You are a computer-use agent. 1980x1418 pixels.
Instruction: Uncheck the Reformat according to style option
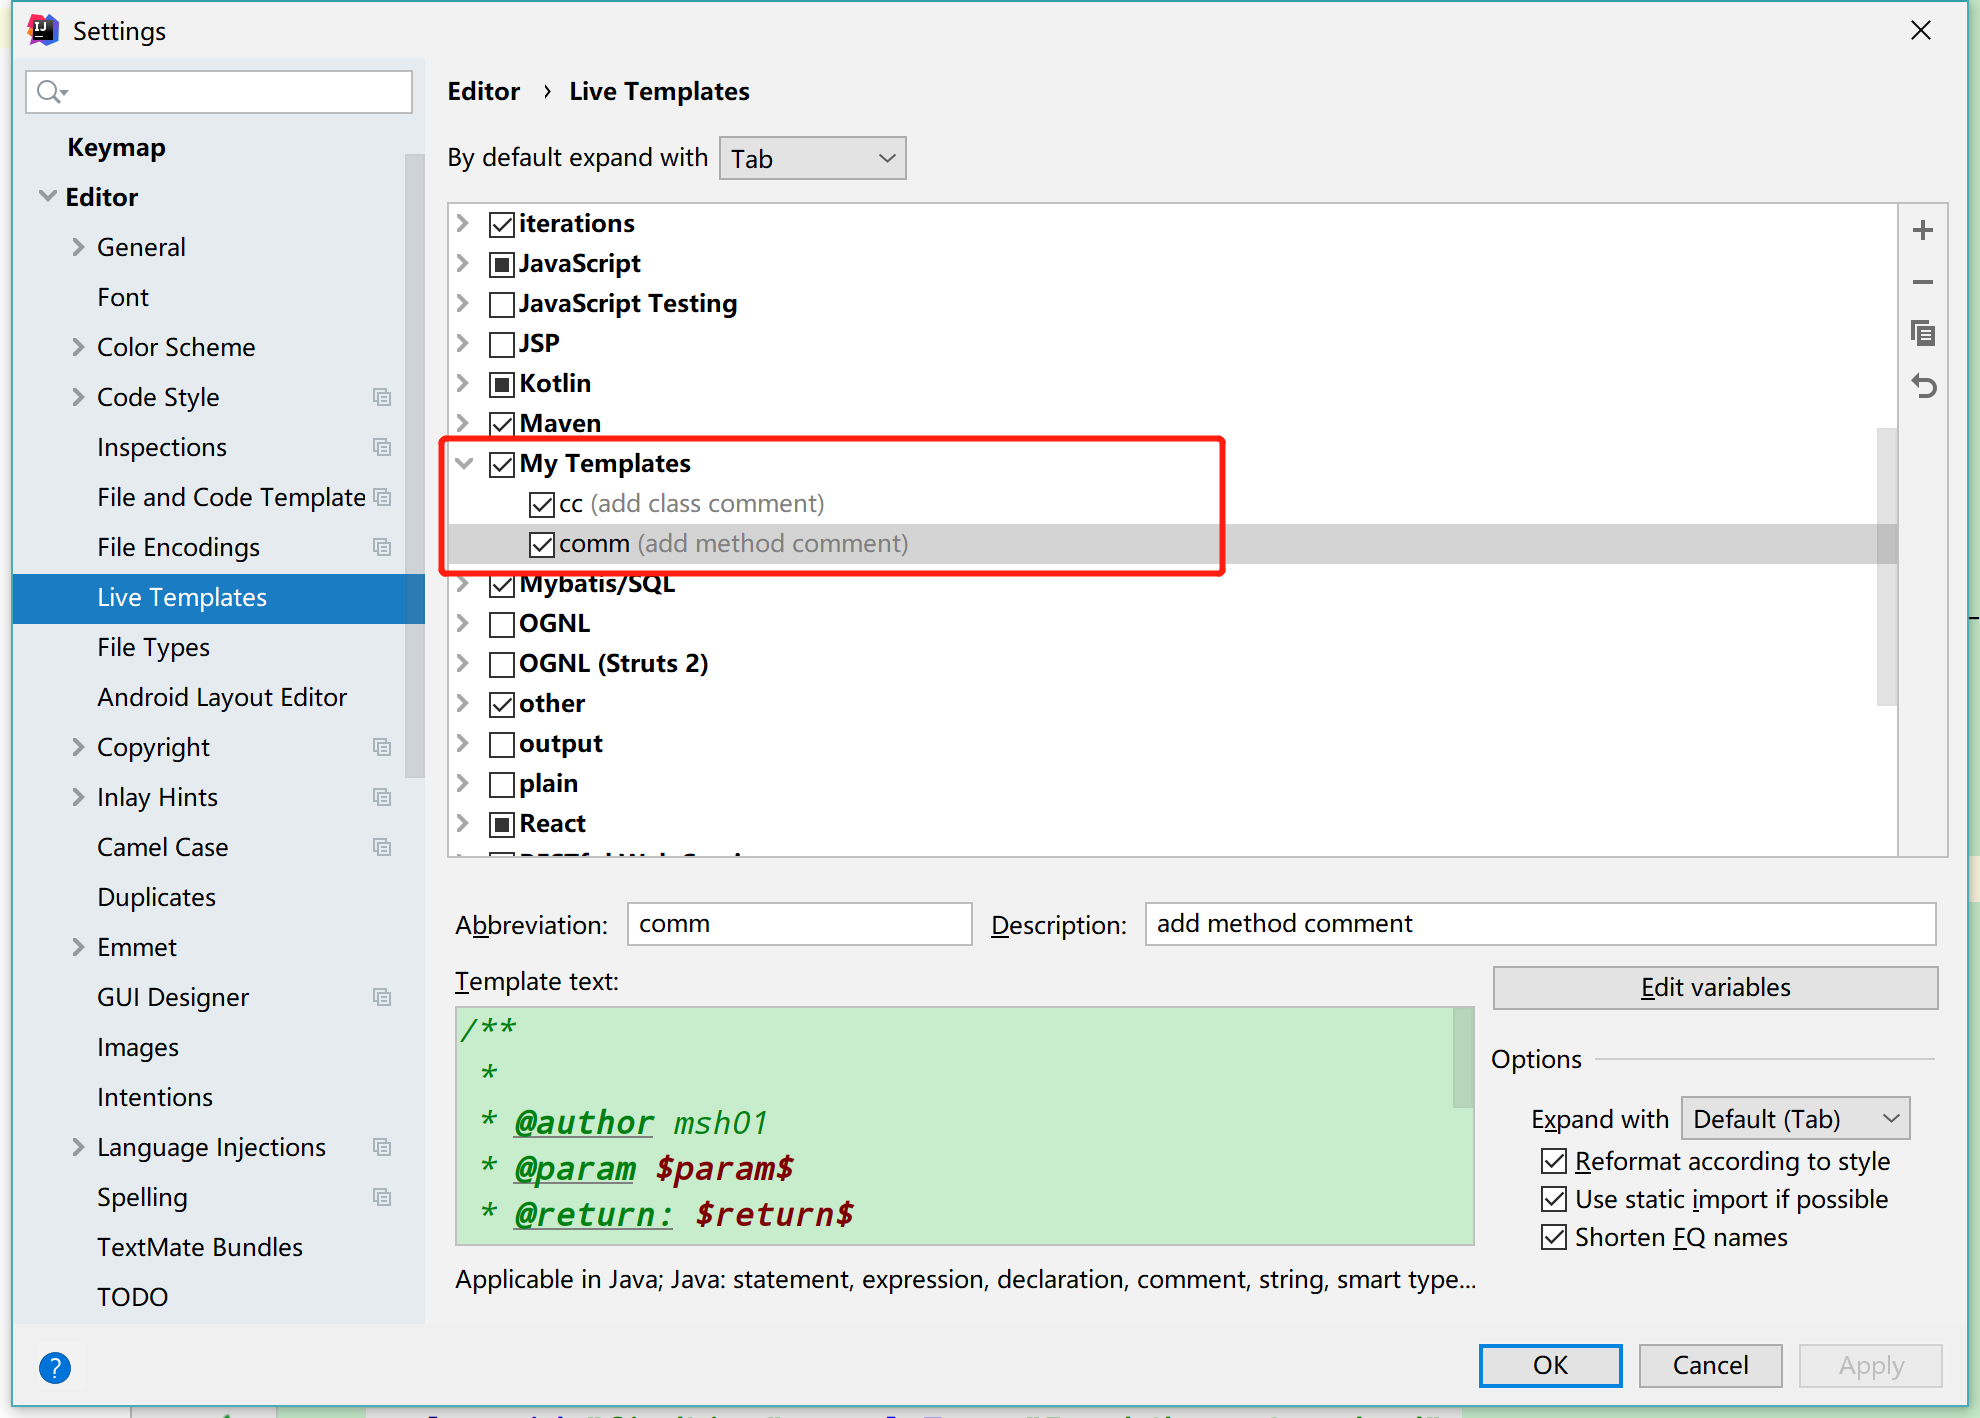[1553, 1161]
